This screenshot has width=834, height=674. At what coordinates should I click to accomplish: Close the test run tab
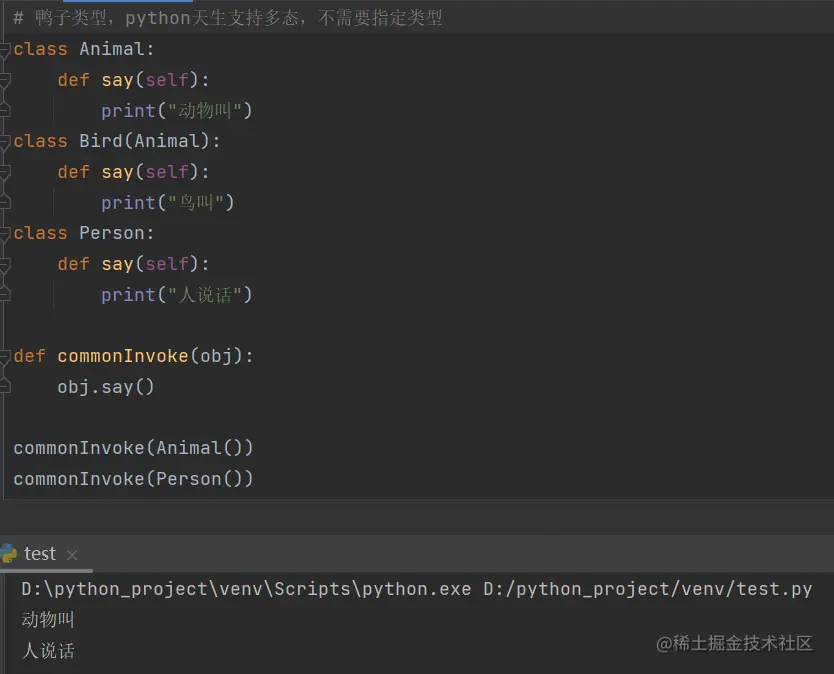tap(72, 555)
